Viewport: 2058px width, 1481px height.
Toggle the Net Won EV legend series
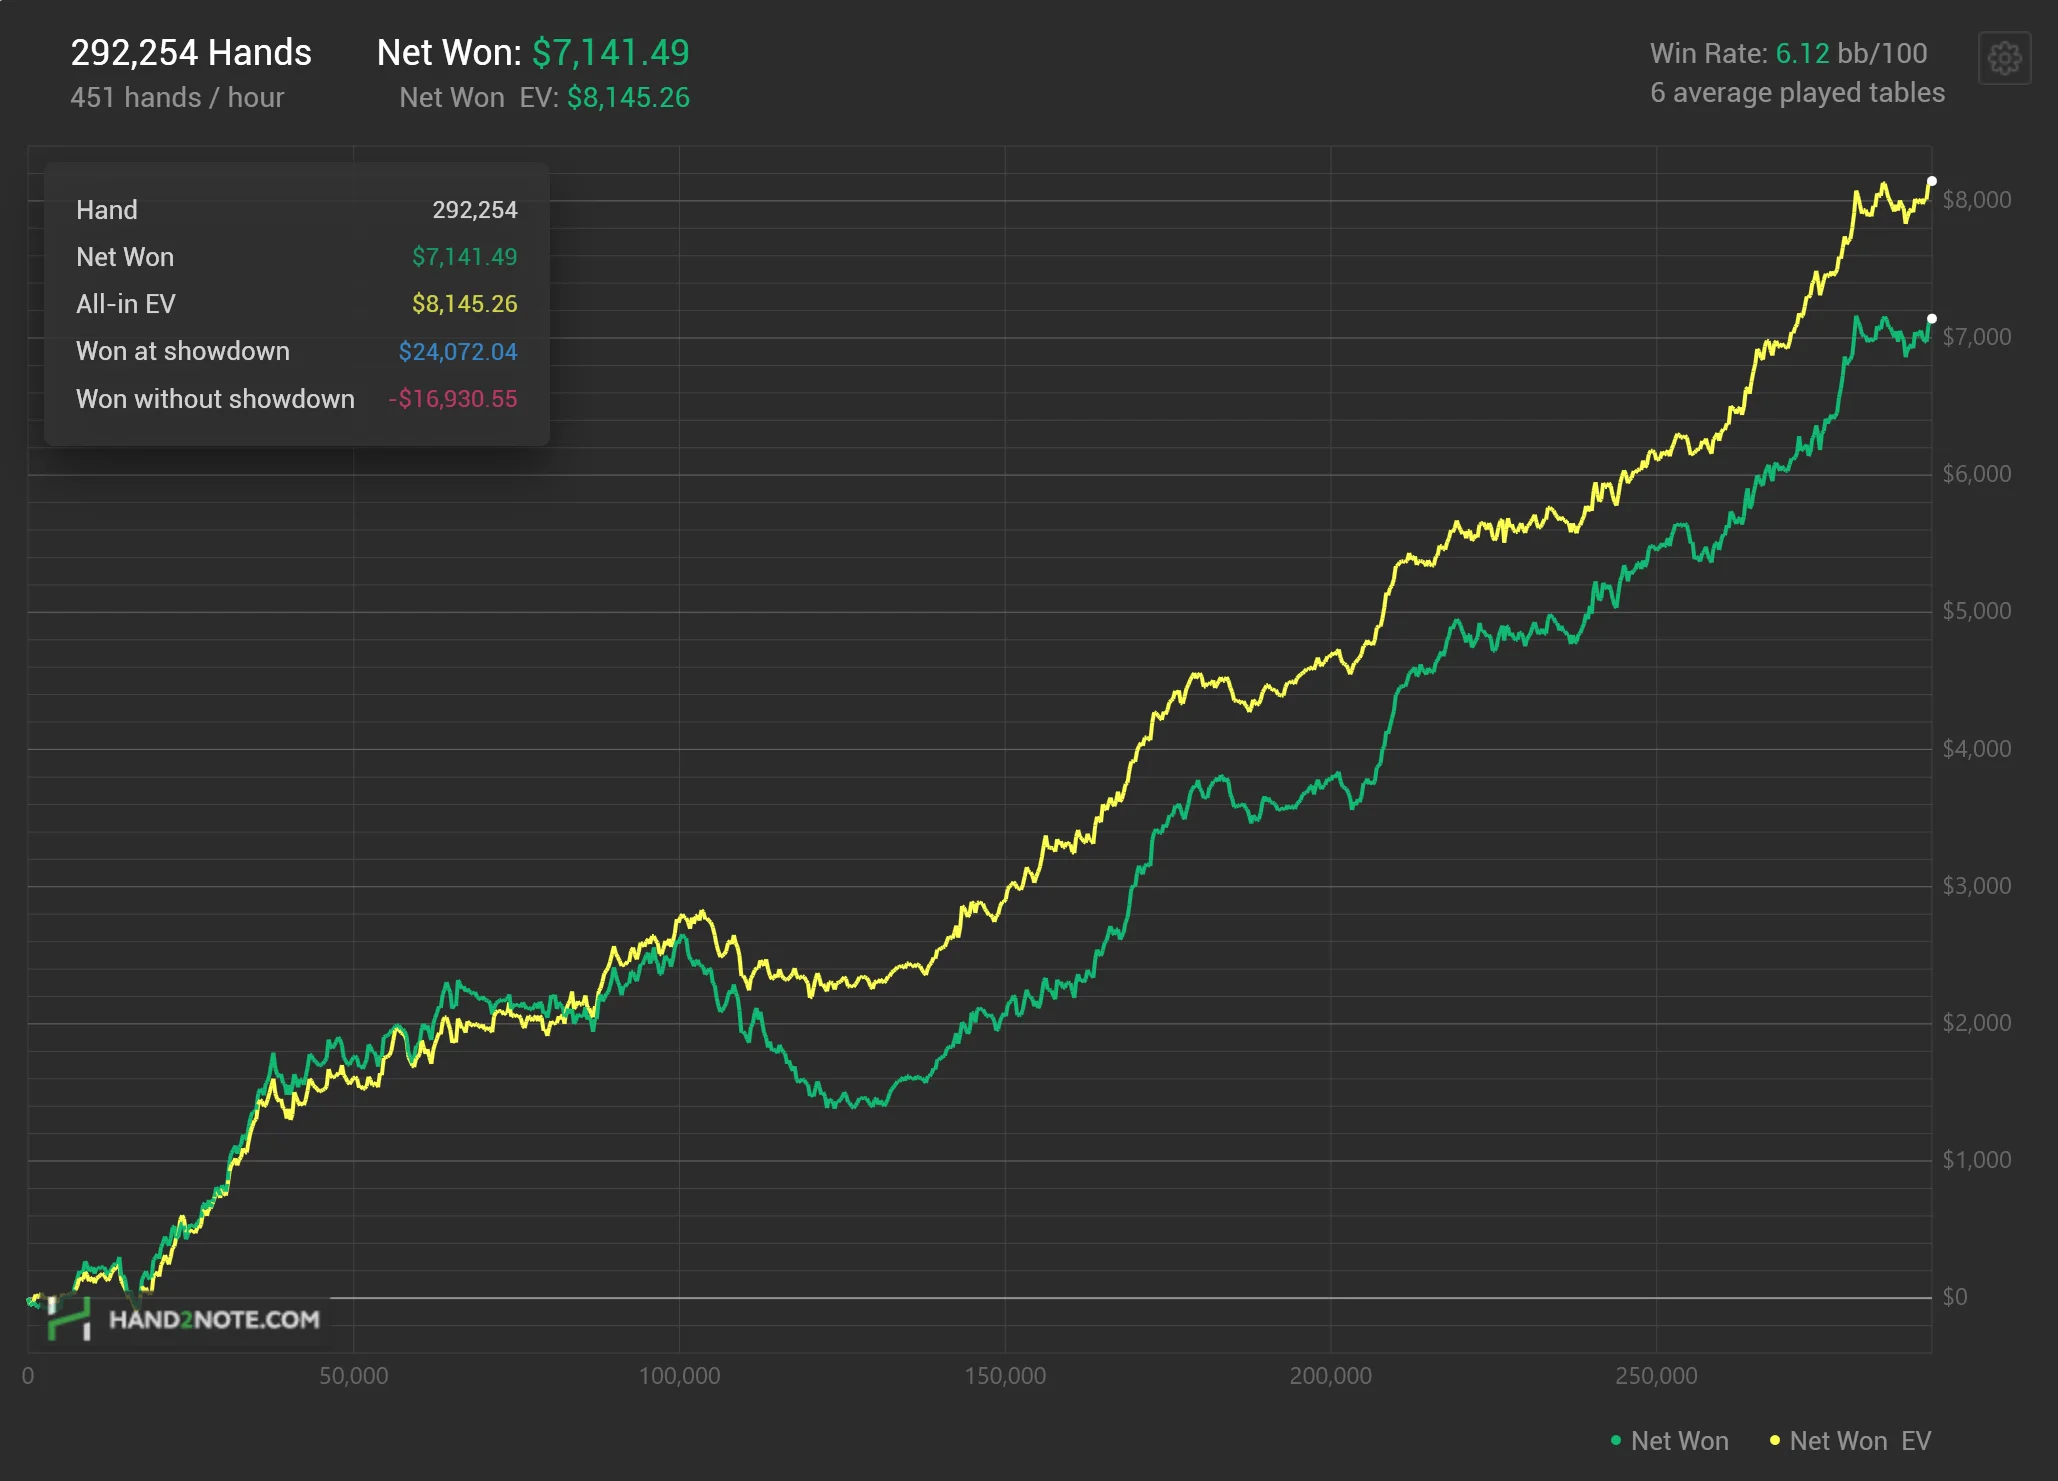click(x=1859, y=1441)
